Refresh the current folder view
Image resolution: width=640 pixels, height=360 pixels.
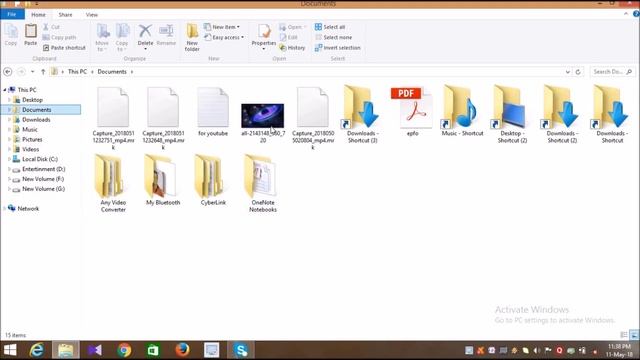pyautogui.click(x=578, y=72)
